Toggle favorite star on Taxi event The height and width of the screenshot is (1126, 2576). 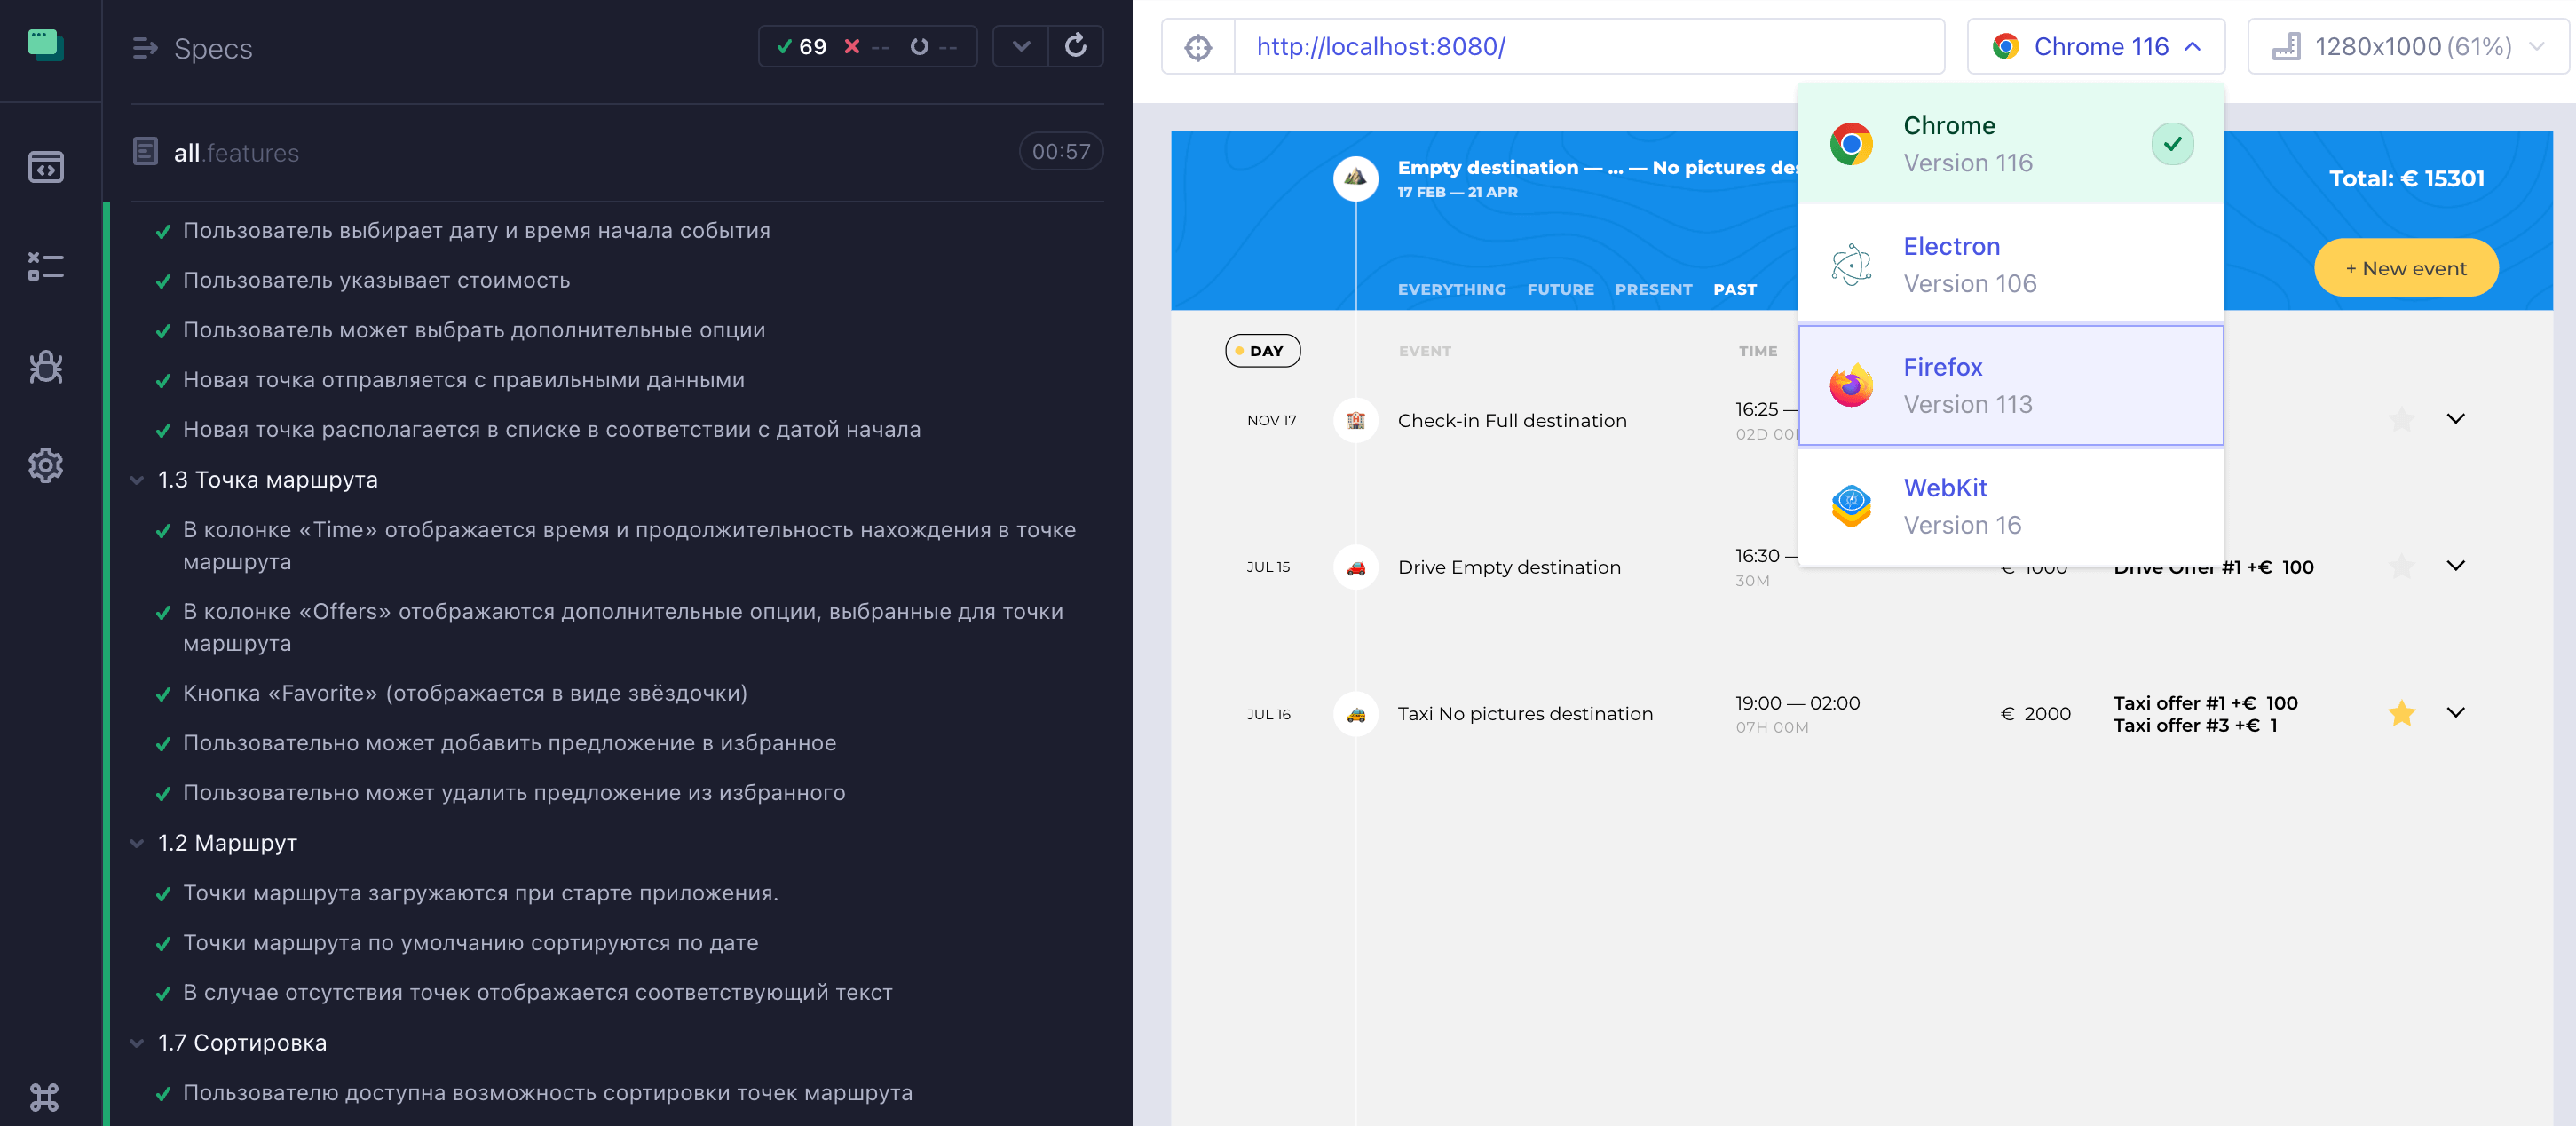tap(2401, 713)
